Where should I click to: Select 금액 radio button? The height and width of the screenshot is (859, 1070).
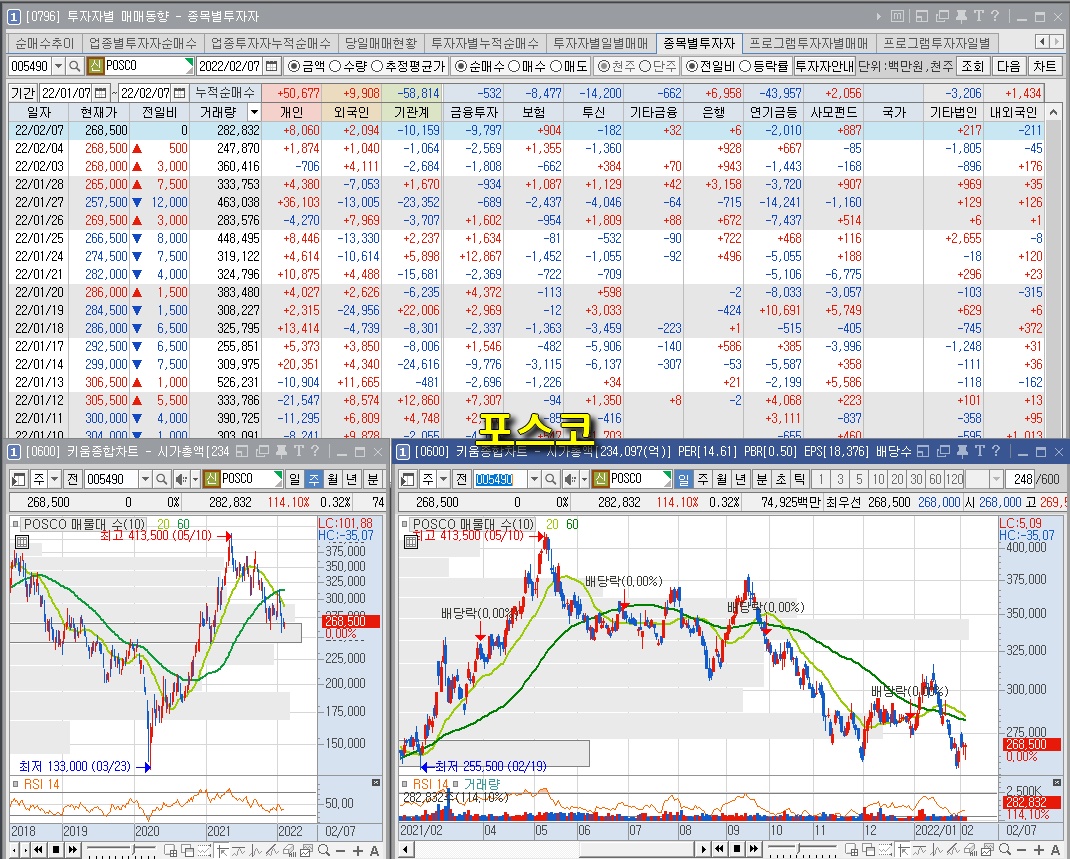point(294,66)
